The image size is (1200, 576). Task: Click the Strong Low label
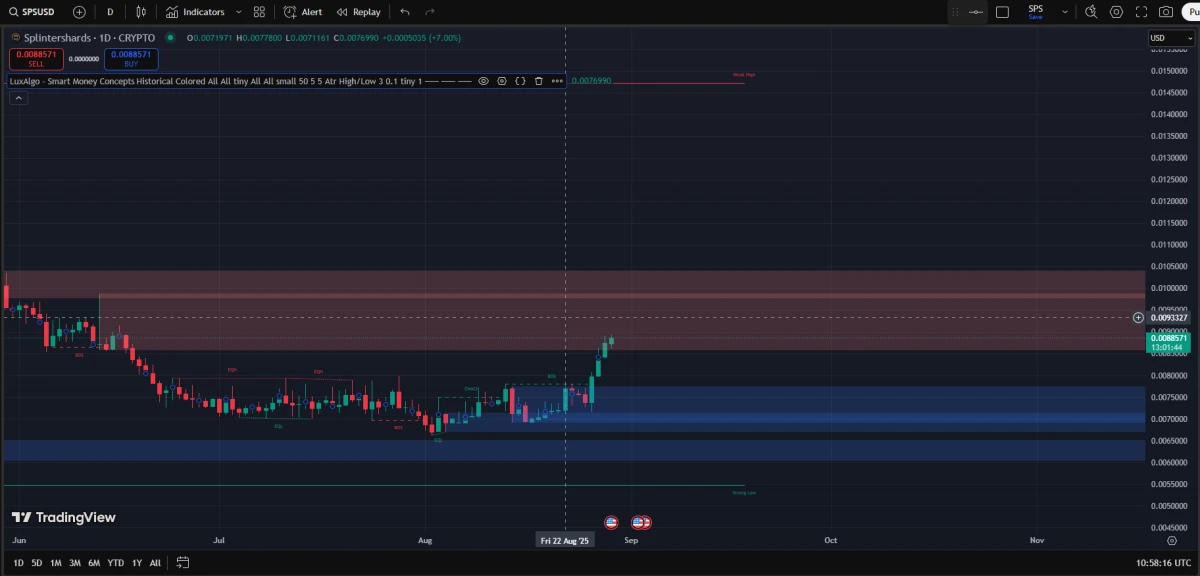(x=743, y=493)
